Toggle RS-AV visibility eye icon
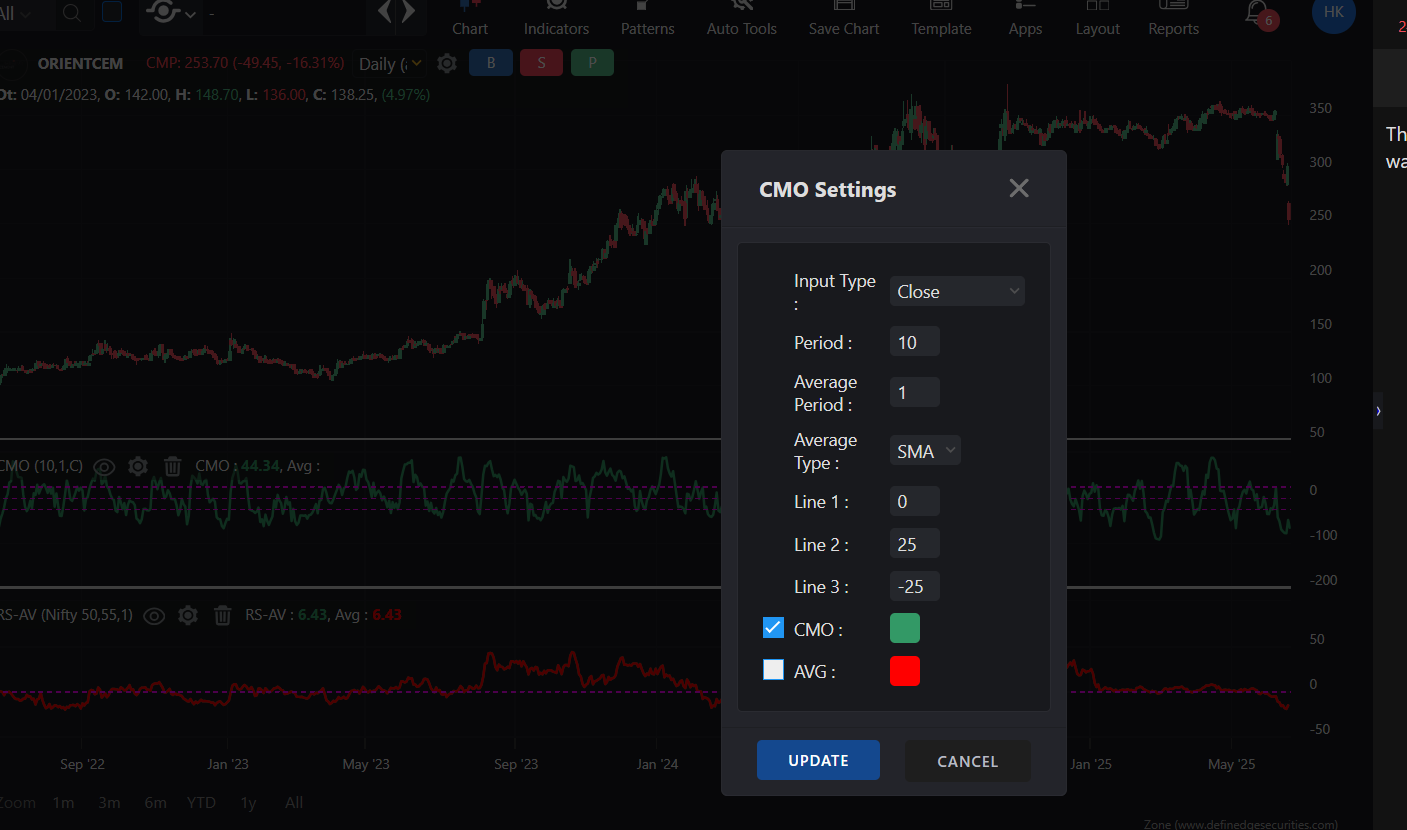 [x=154, y=615]
